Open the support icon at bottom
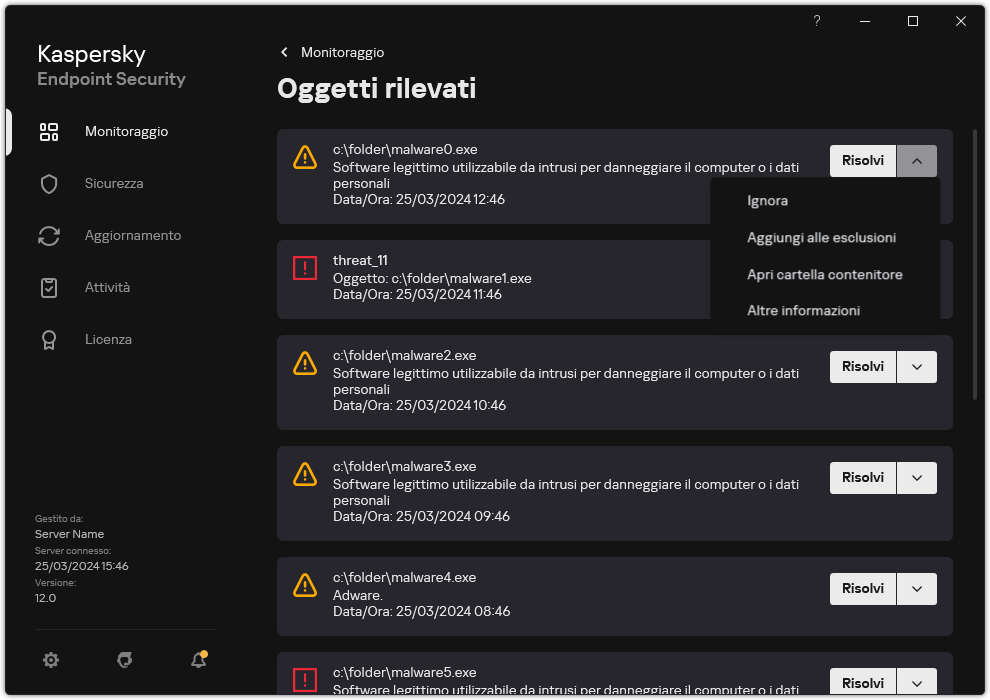This screenshot has height=700, width=990. (x=124, y=660)
